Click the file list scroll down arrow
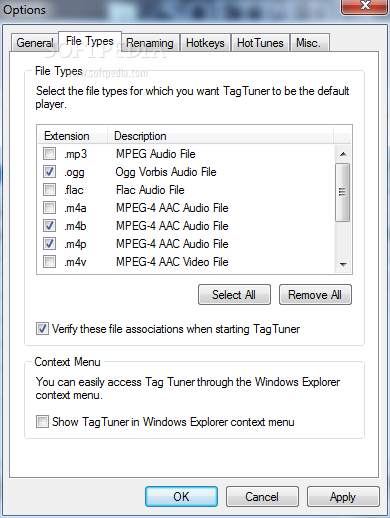Screen dimensions: 390x518 (x=343, y=264)
